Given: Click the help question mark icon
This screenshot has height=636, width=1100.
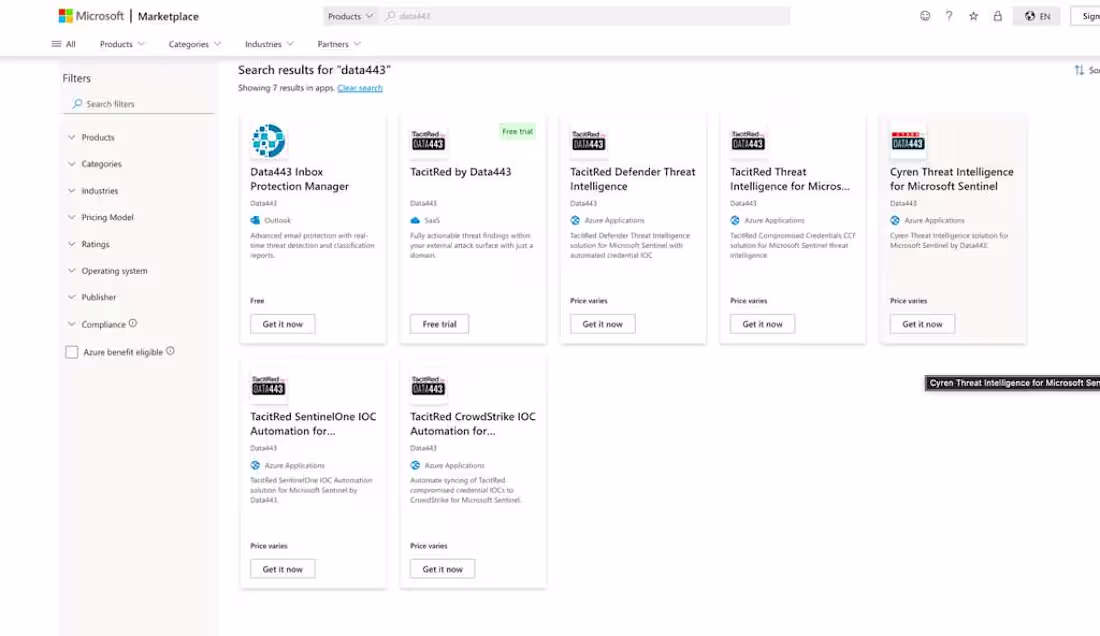Looking at the screenshot, I should click(950, 15).
